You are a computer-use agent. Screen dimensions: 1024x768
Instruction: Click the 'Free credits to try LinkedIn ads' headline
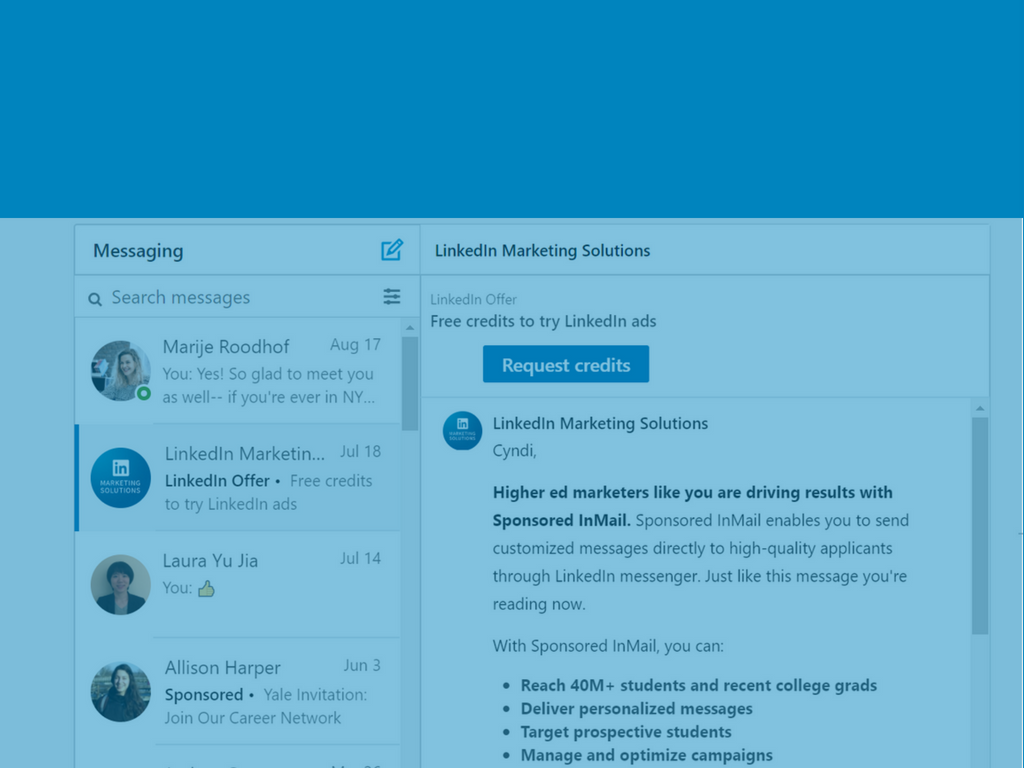click(543, 321)
